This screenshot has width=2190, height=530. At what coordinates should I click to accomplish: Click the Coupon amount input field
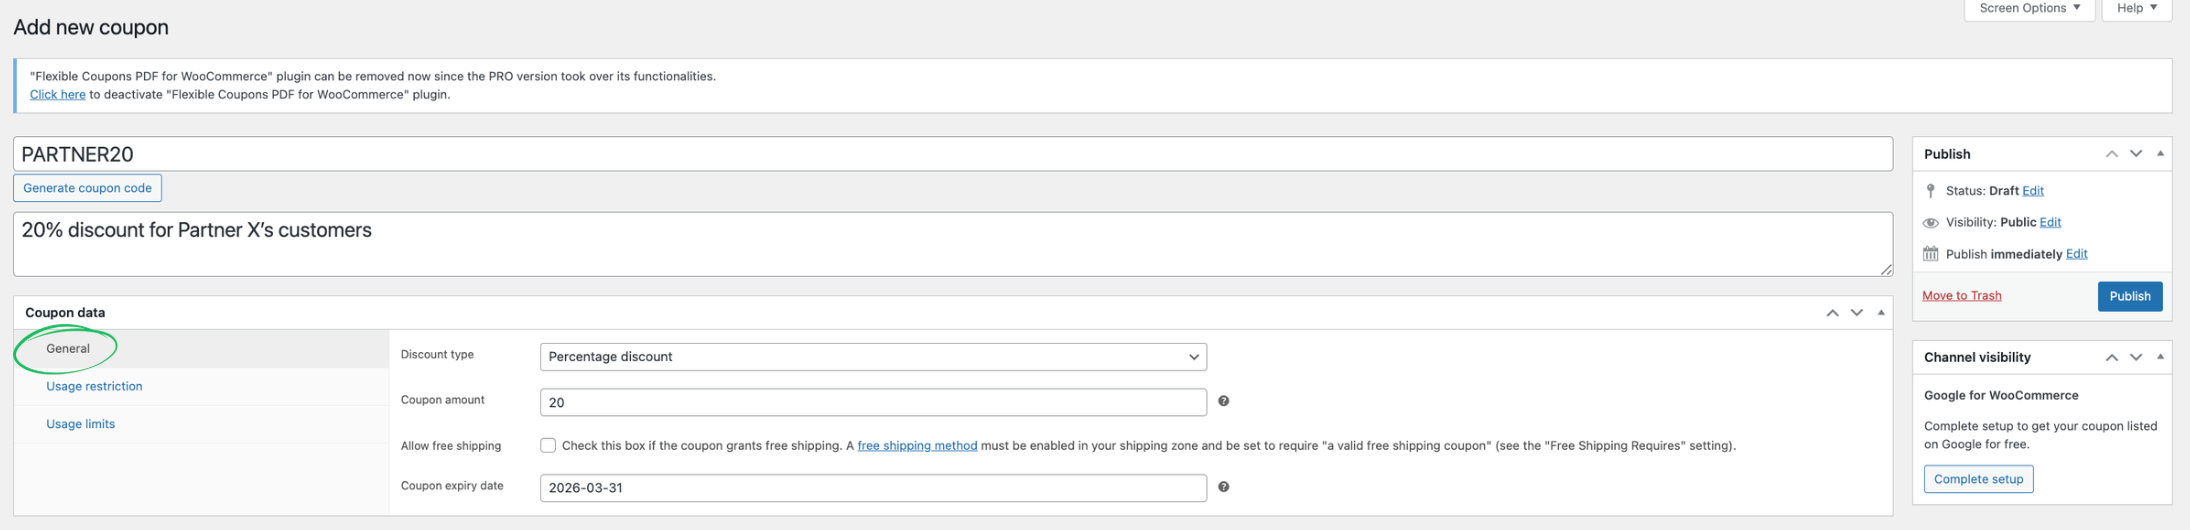(x=873, y=402)
